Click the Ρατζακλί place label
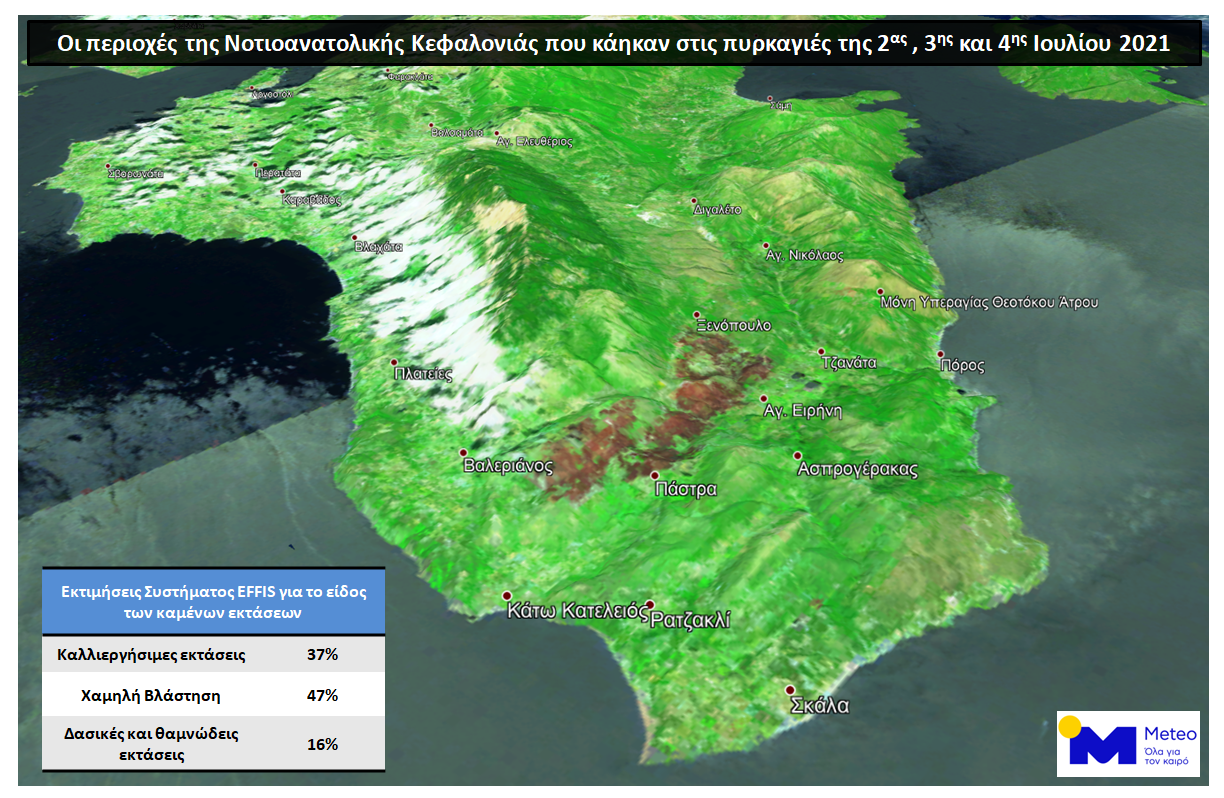The width and height of the screenshot is (1224, 798). pos(690,621)
